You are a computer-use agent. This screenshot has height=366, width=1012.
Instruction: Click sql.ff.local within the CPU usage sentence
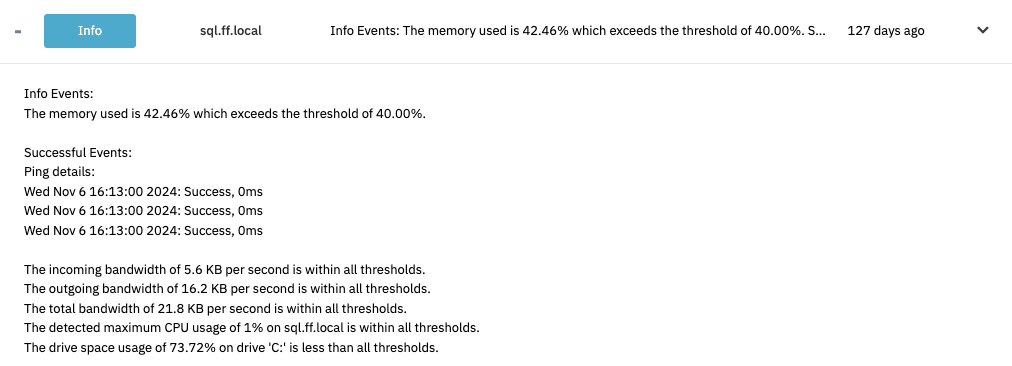313,328
